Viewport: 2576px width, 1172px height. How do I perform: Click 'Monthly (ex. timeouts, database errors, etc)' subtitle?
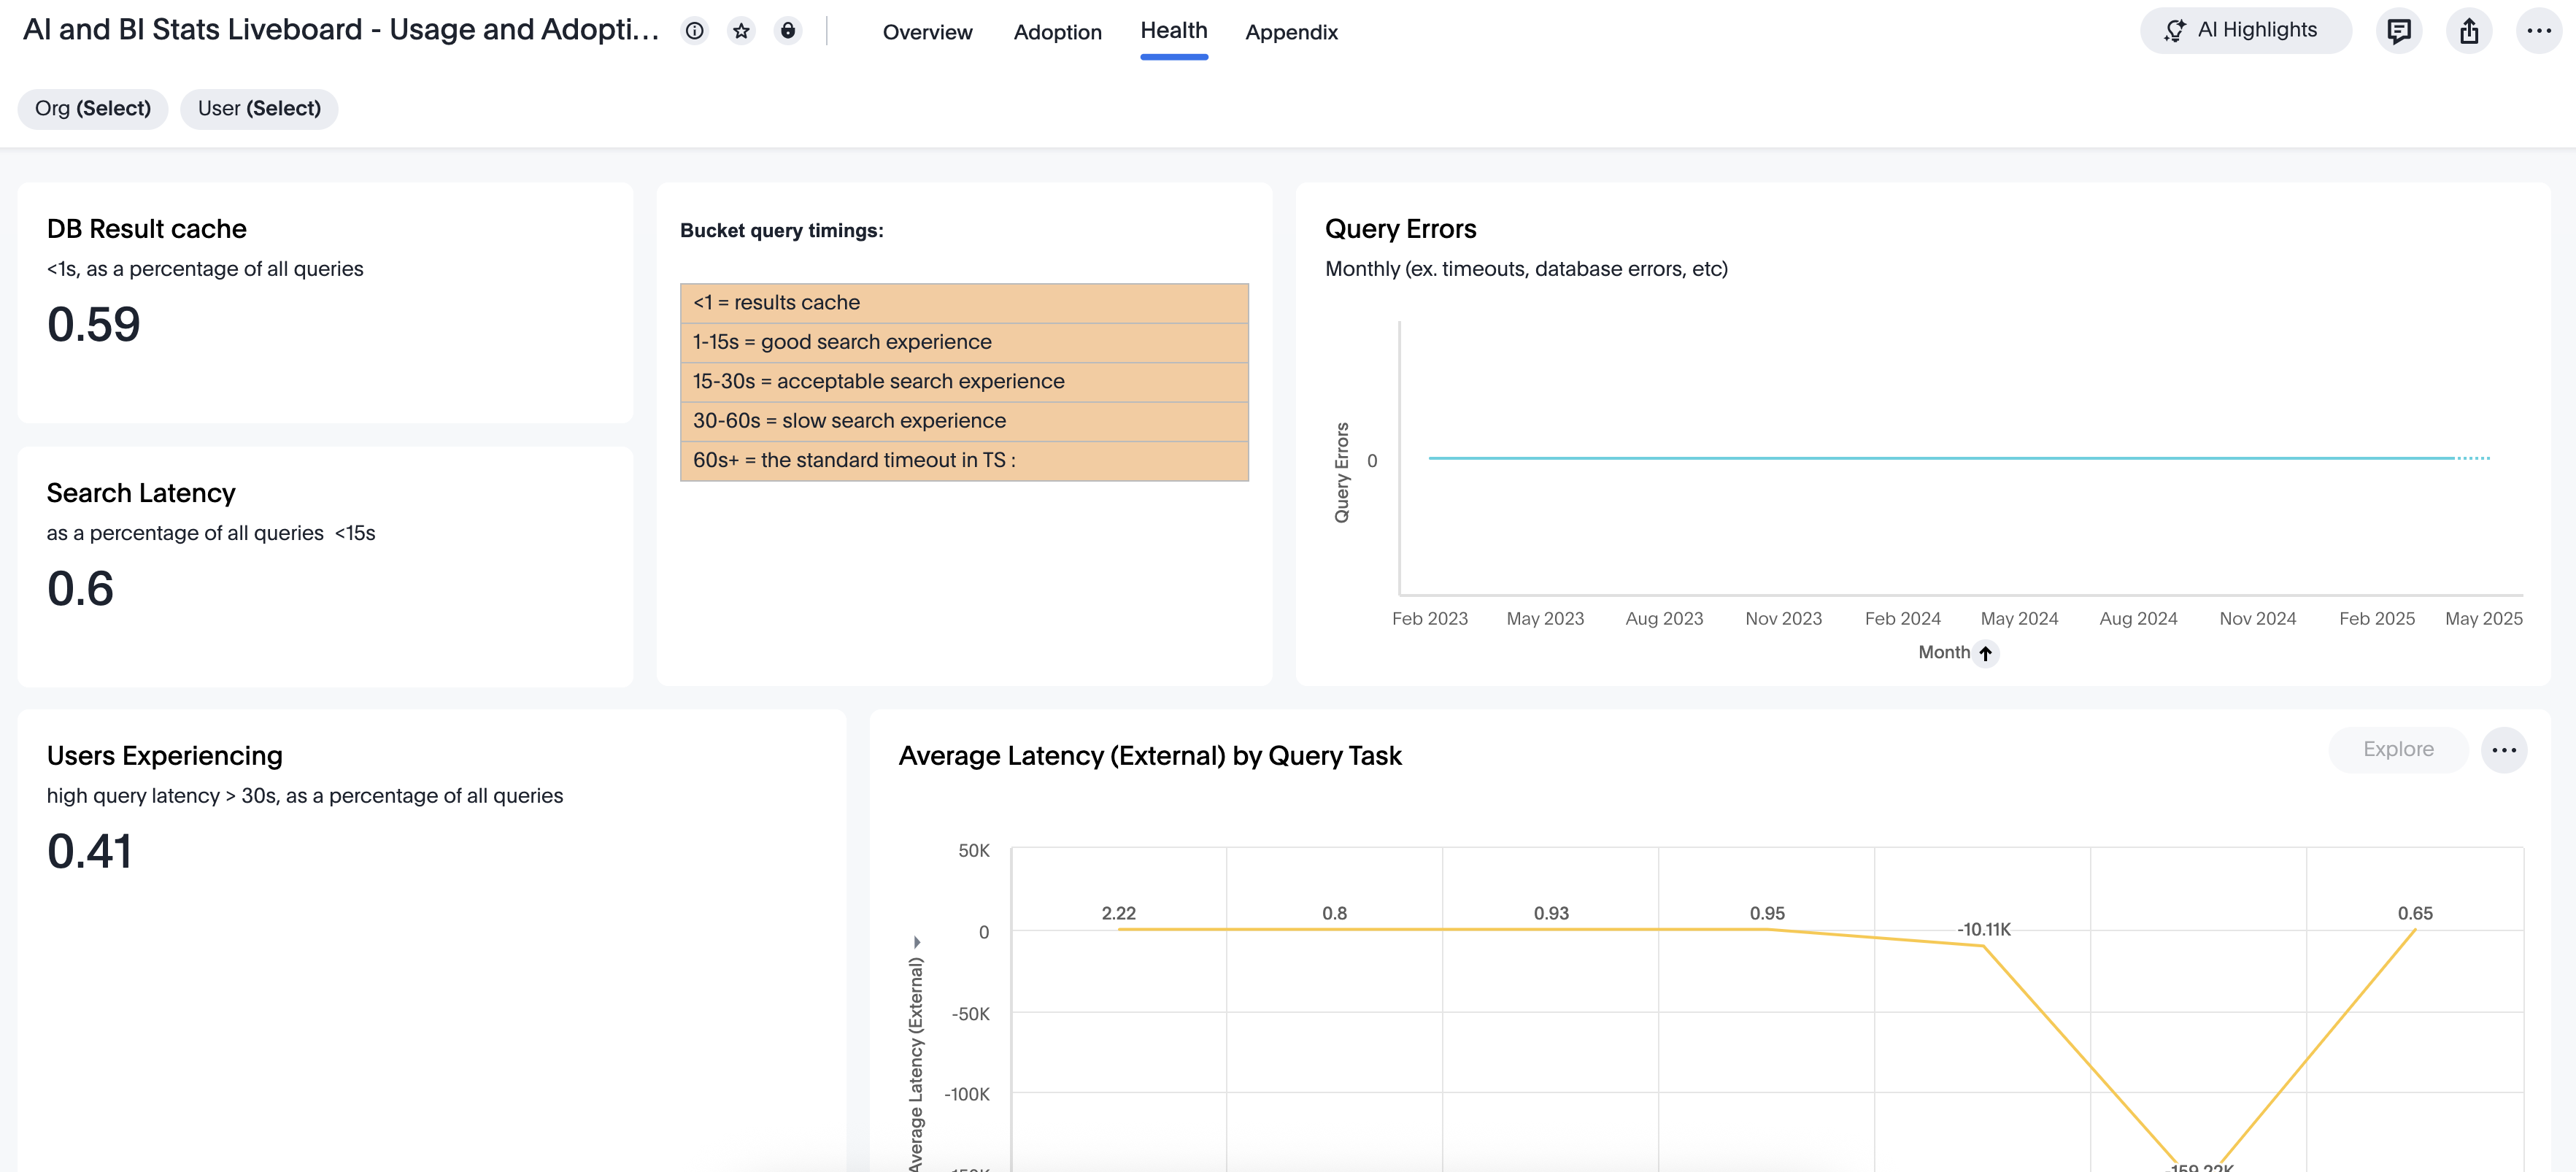click(x=1526, y=269)
